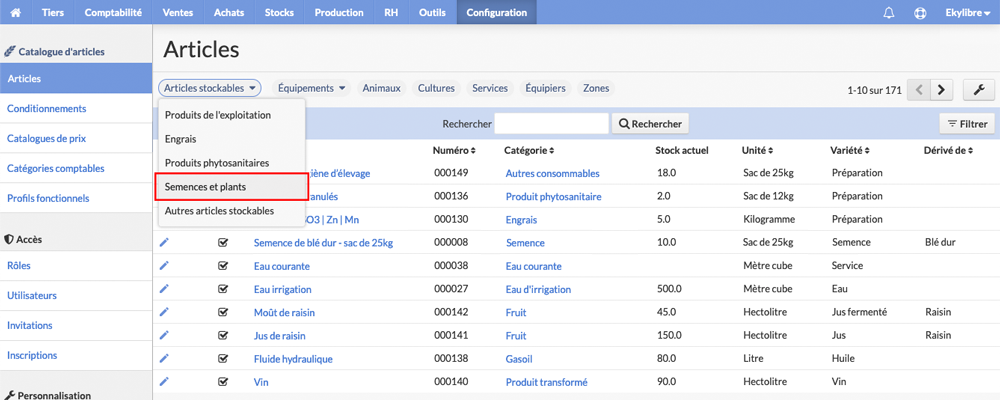Open the Ventes top menu
Screen dimensions: 1000x400
(x=177, y=12)
